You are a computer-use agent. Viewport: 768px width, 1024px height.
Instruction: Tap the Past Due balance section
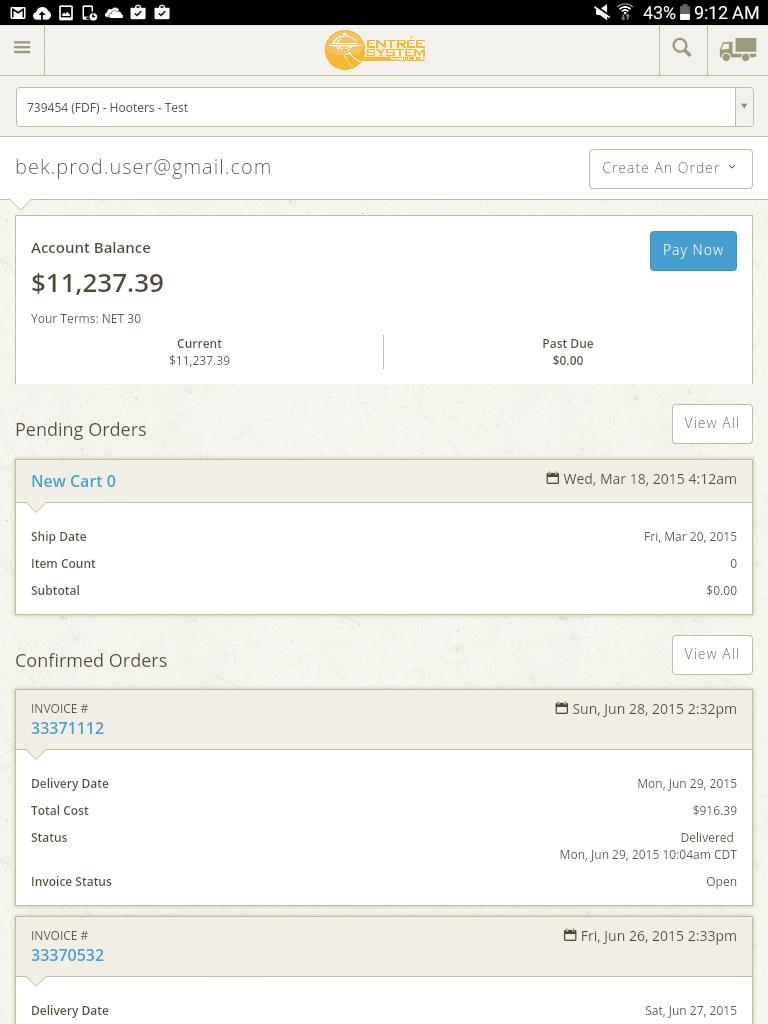tap(567, 352)
